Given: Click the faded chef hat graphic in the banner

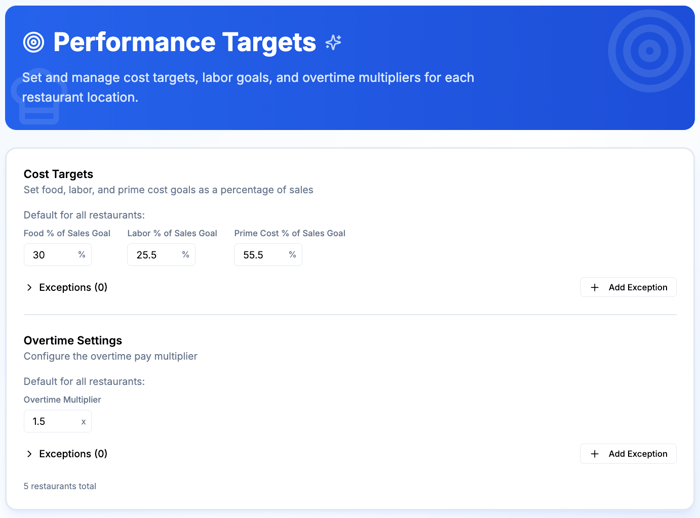Looking at the screenshot, I should click(38, 98).
